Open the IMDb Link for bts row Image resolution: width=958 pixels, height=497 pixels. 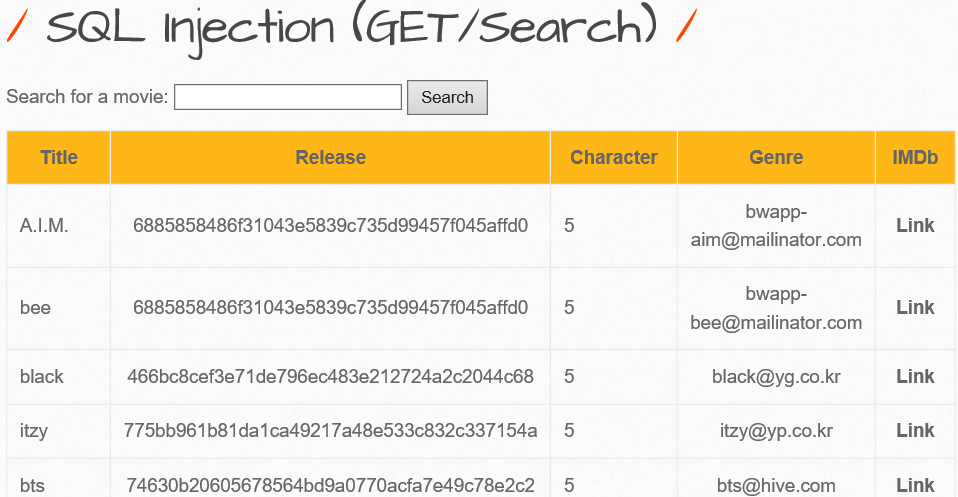(915, 485)
